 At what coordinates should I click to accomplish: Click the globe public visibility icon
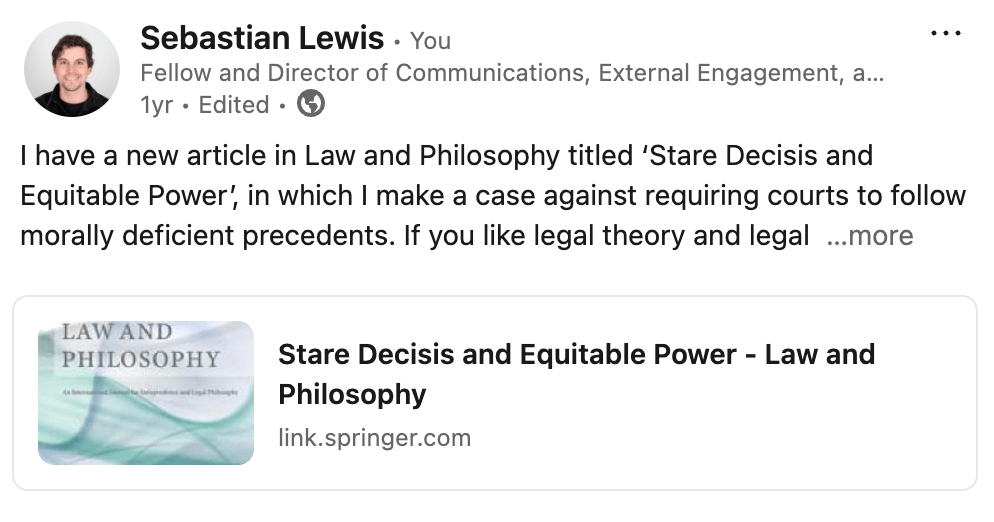click(311, 104)
